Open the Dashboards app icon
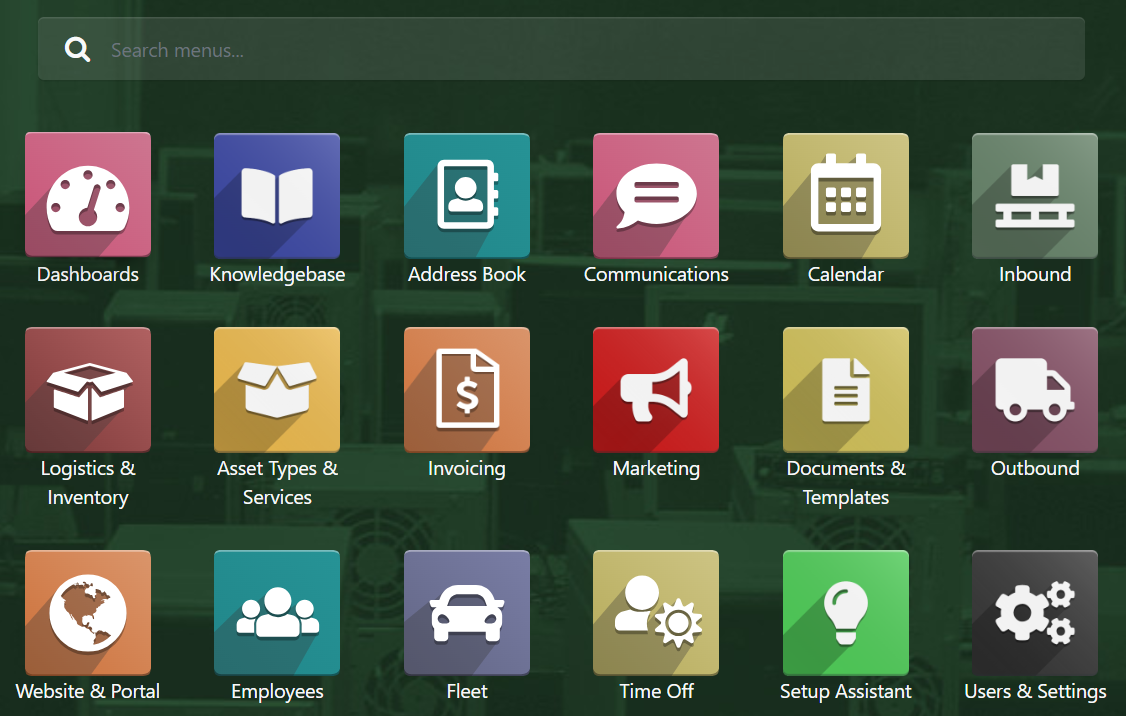Image resolution: width=1126 pixels, height=716 pixels. (88, 195)
